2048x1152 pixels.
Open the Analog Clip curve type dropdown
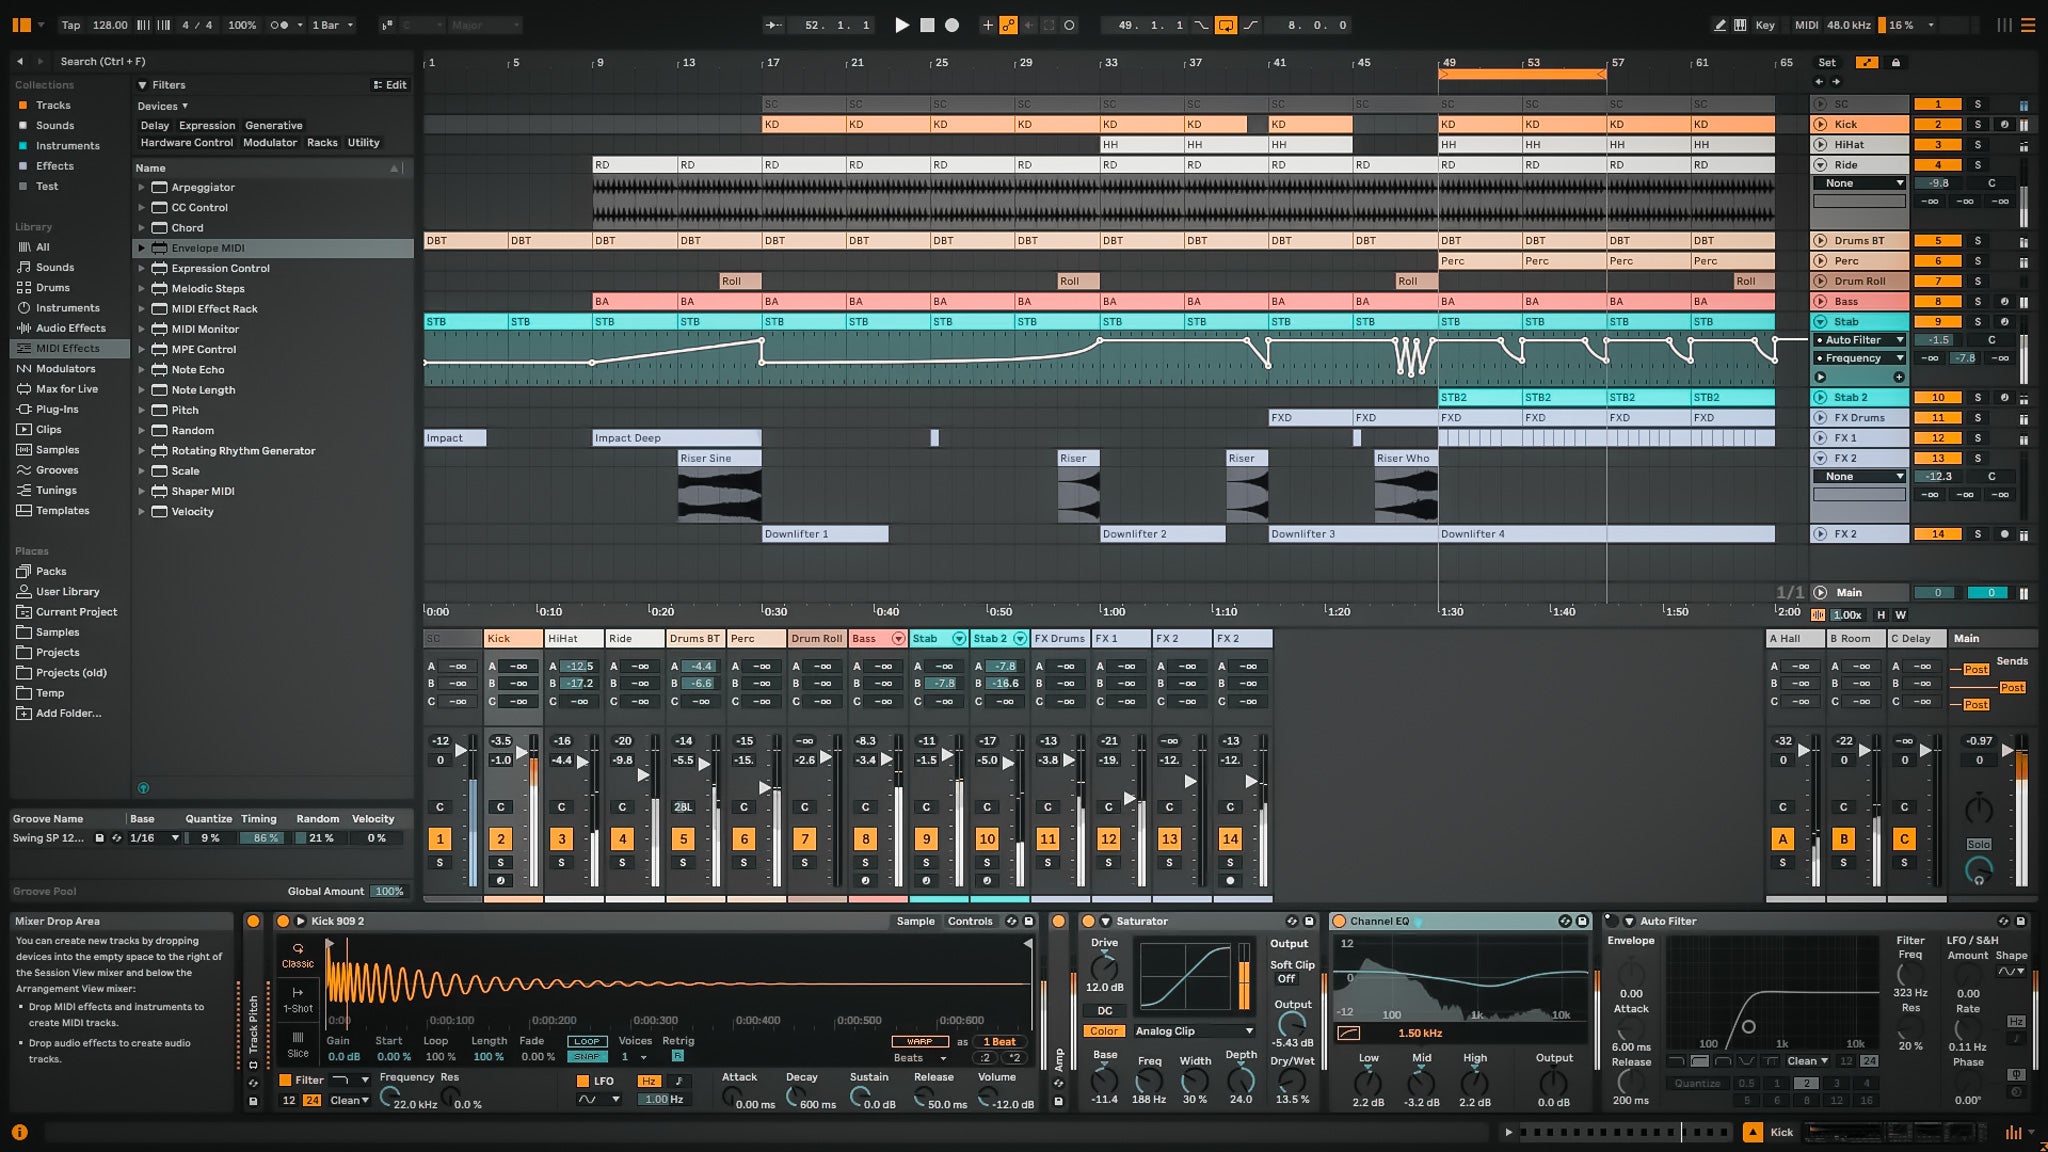[1194, 1031]
